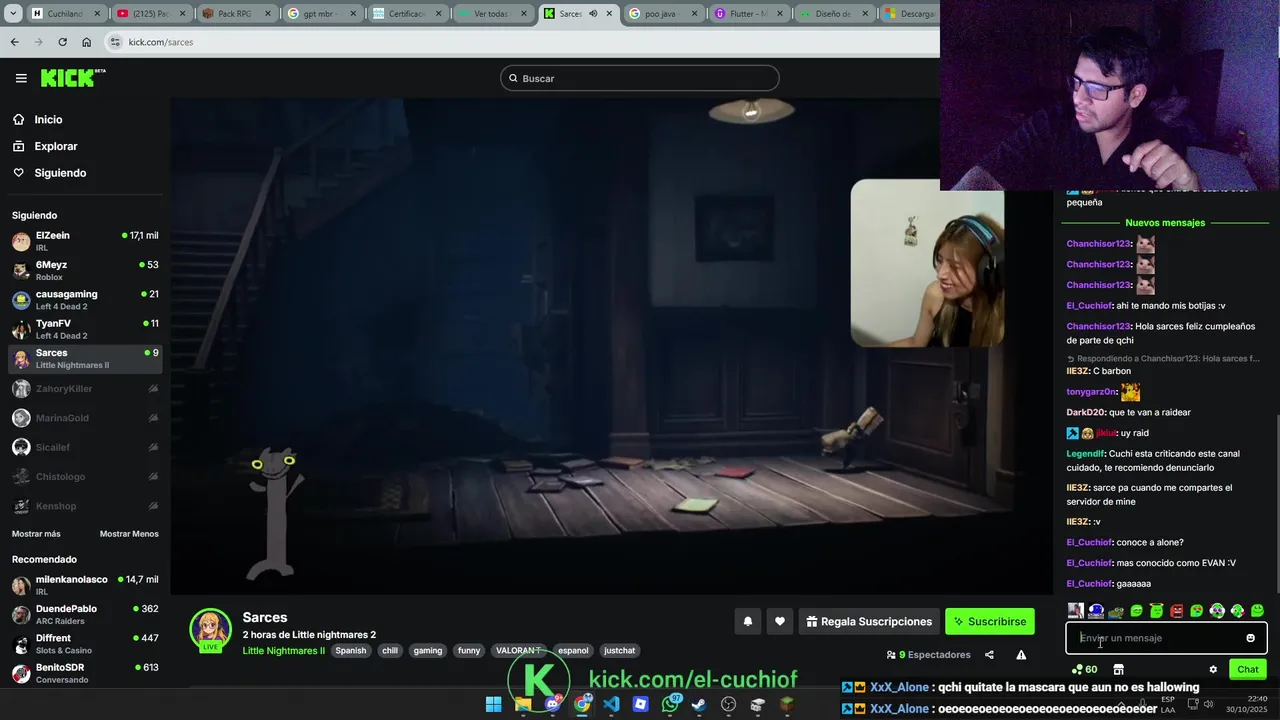Open the Kick hamburger menu

(21, 78)
